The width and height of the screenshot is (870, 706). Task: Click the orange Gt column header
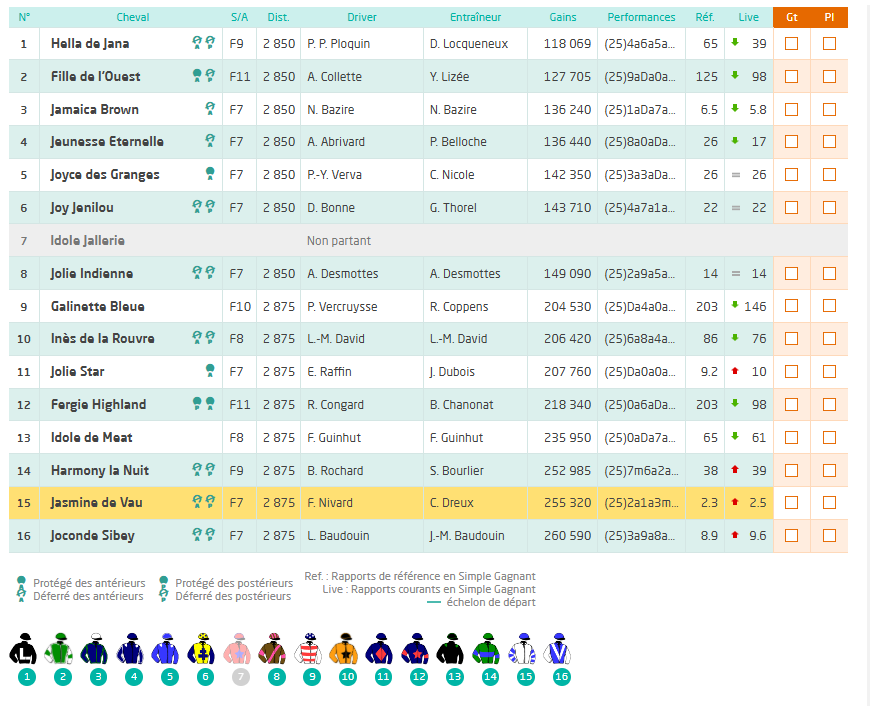tap(791, 17)
